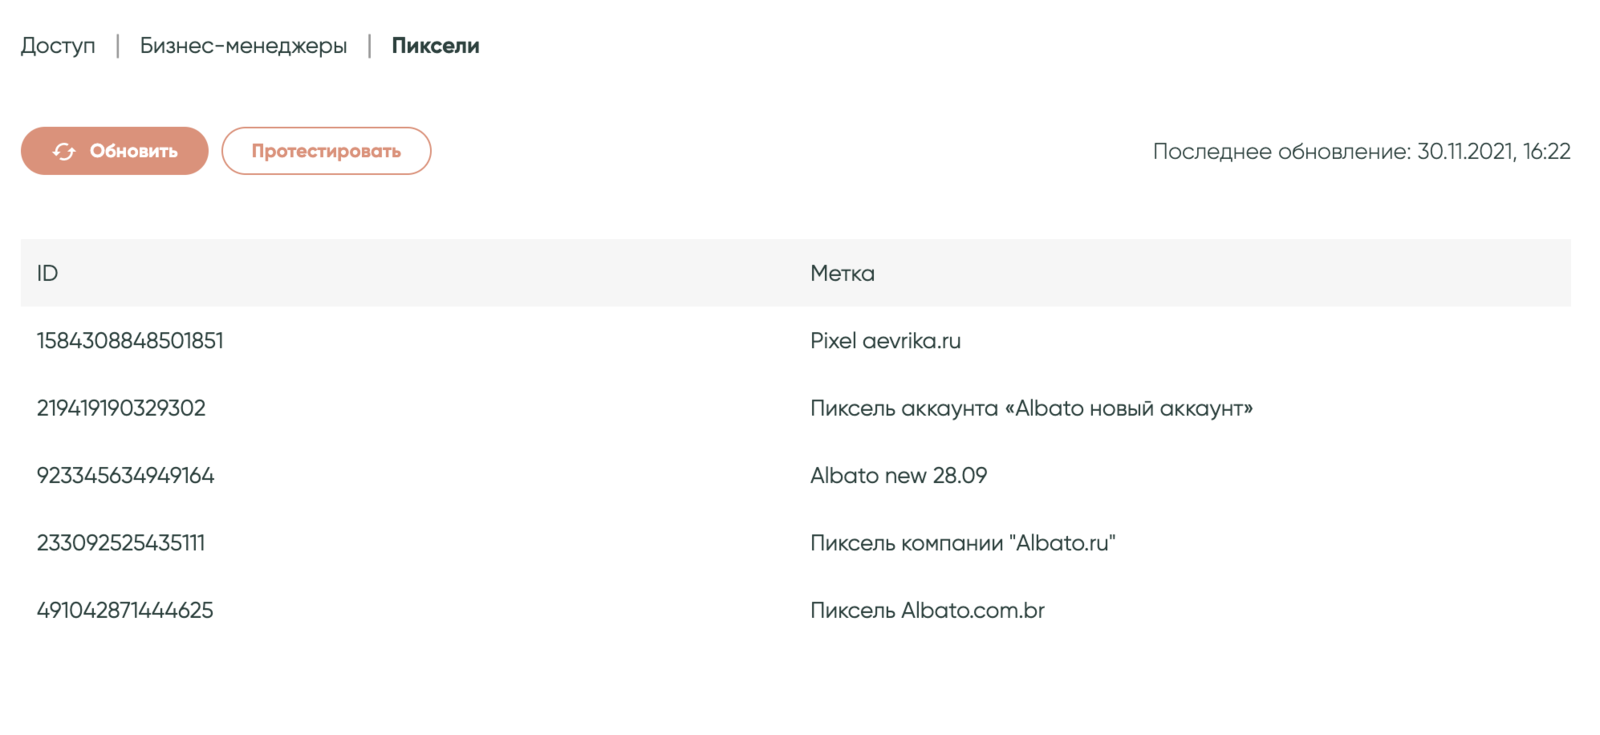This screenshot has height=735, width=1600.
Task: Click the Albato new 28.09 label
Action: (x=898, y=476)
